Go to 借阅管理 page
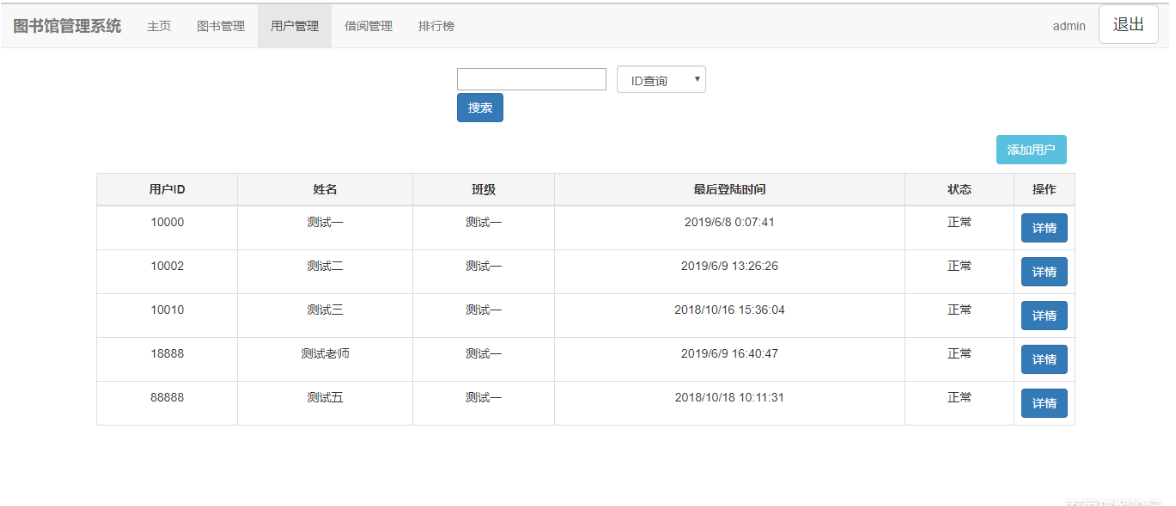The image size is (1176, 506). [x=368, y=26]
